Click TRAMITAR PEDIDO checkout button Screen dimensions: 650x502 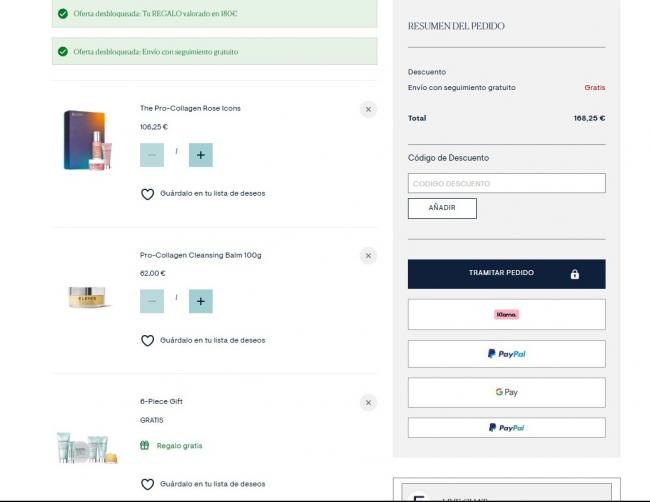(x=507, y=274)
